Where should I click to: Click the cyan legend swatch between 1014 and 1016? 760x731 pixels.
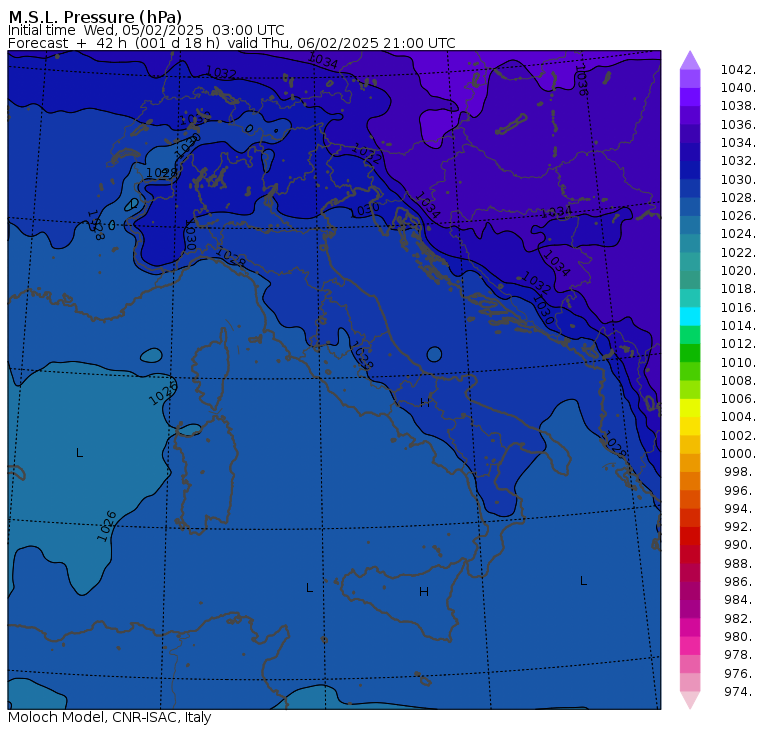pos(690,317)
